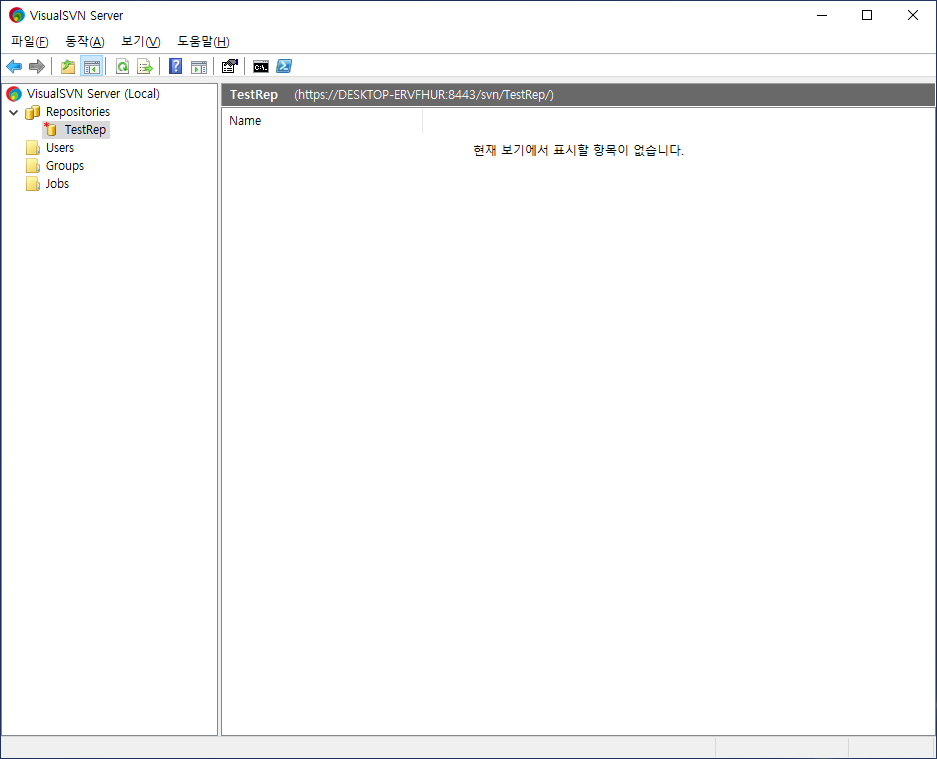937x759 pixels.
Task: Click the Users folder icon
Action: 33,148
